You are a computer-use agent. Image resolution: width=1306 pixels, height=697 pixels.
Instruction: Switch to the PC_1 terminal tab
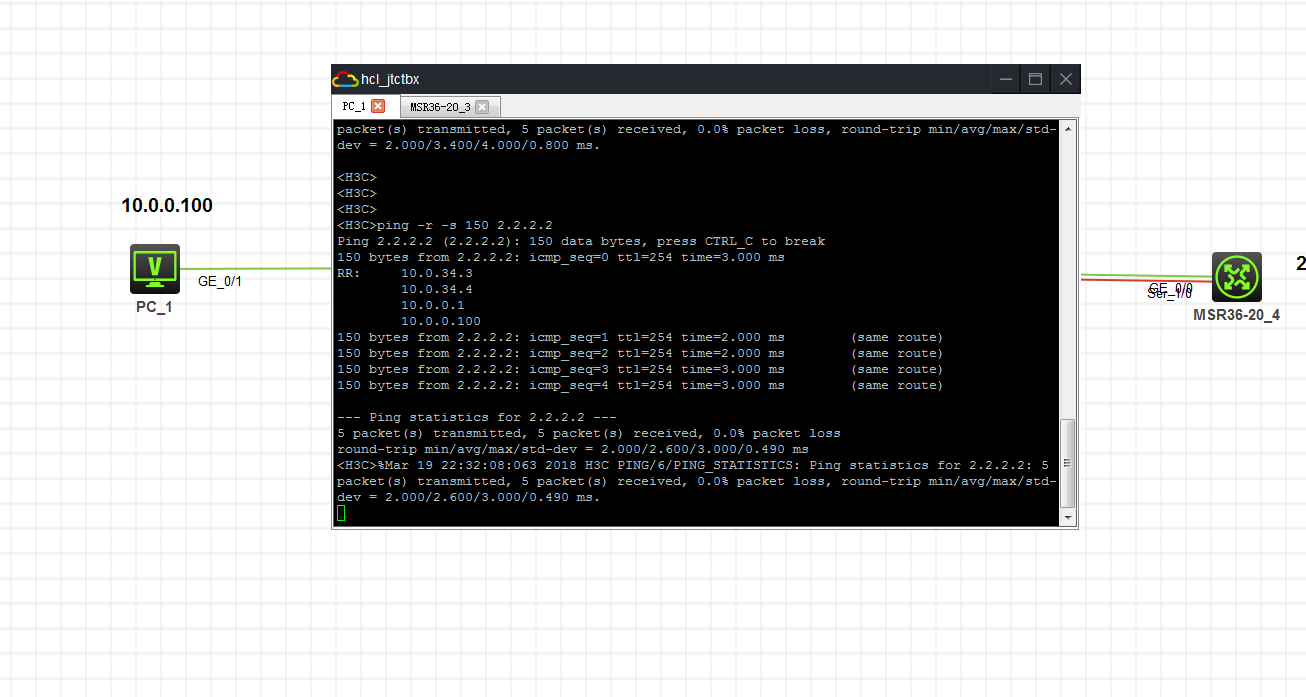coord(354,106)
